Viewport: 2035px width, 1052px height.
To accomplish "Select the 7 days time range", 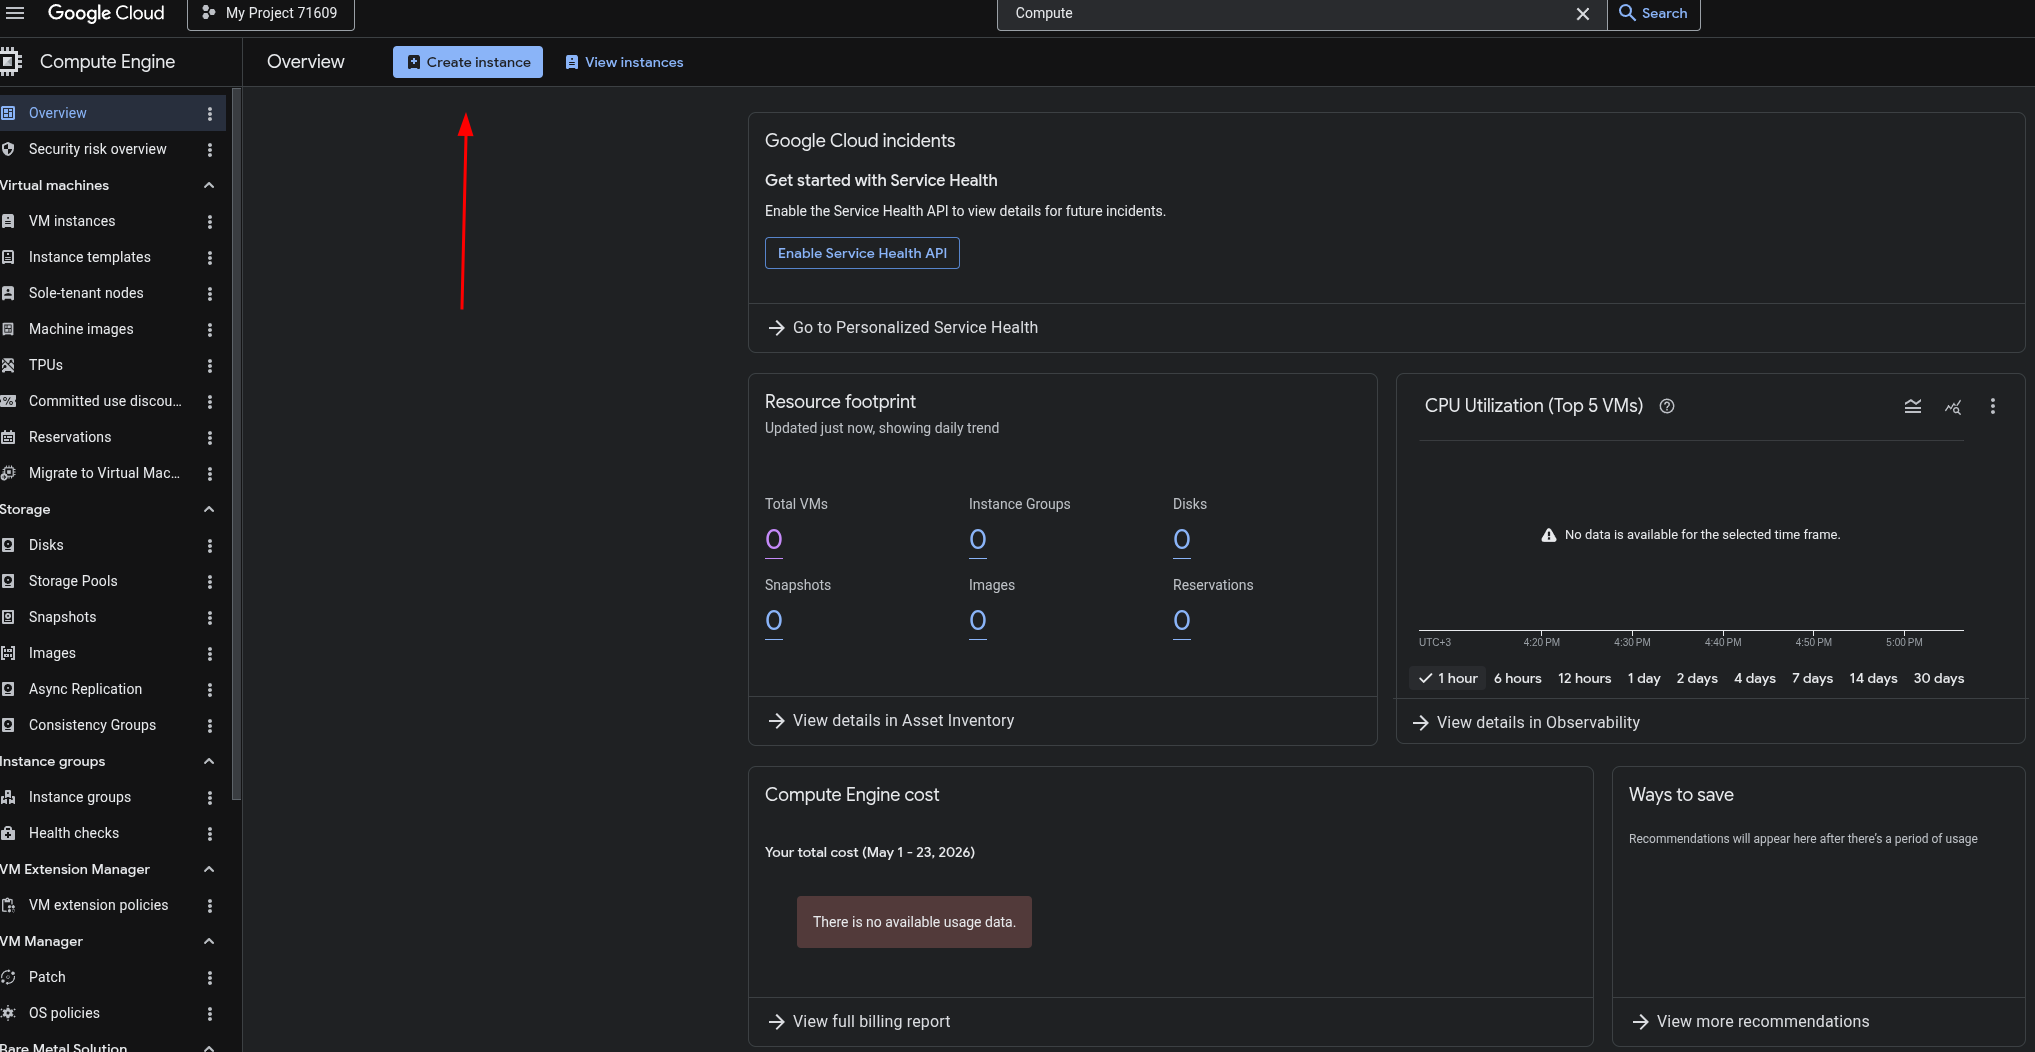I will [1812, 678].
